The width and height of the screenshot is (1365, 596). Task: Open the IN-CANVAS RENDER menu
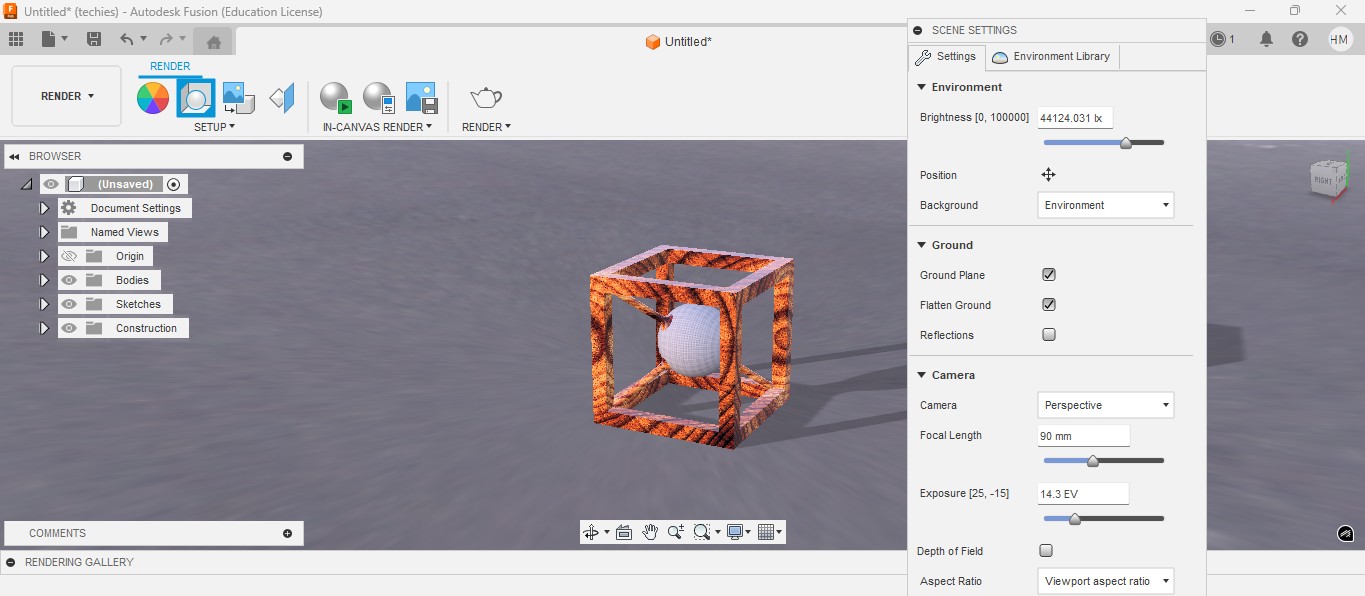pyautogui.click(x=378, y=127)
